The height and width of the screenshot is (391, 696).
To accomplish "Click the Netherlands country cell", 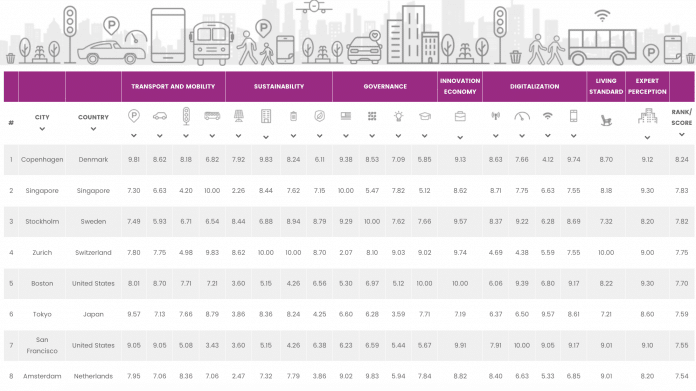I will click(x=93, y=376).
